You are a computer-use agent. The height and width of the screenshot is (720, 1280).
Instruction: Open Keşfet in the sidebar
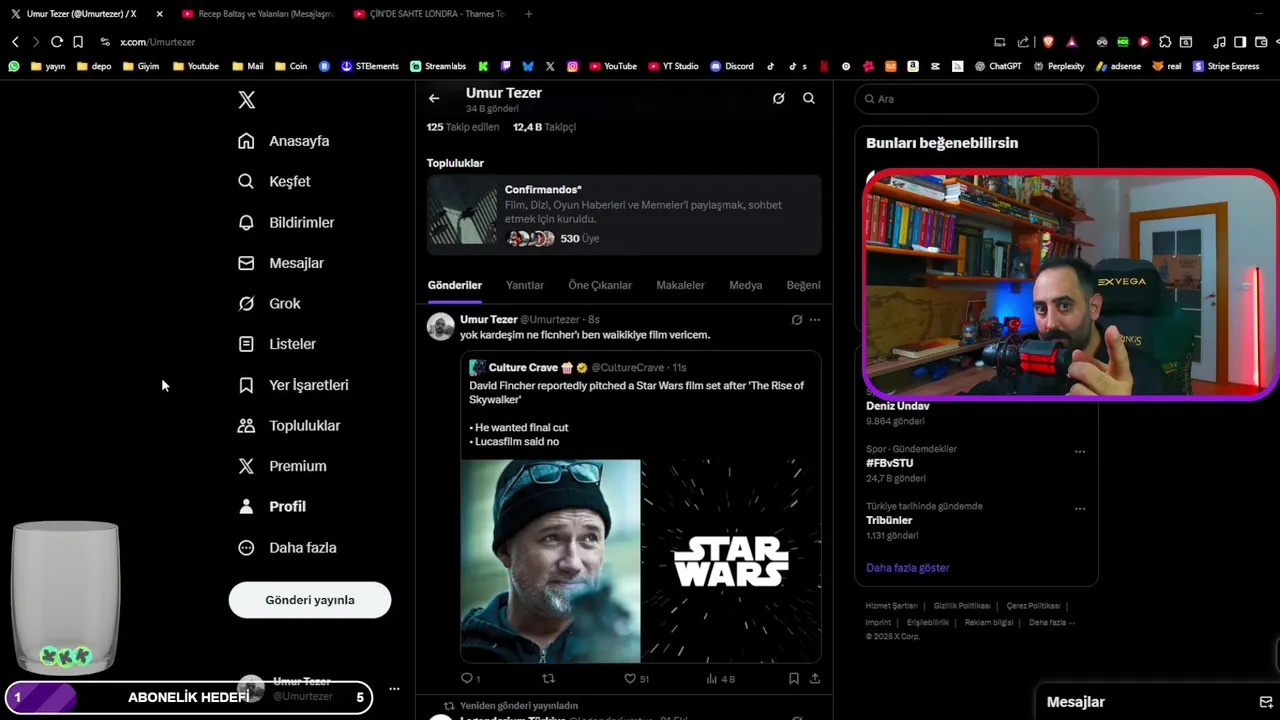(275, 181)
